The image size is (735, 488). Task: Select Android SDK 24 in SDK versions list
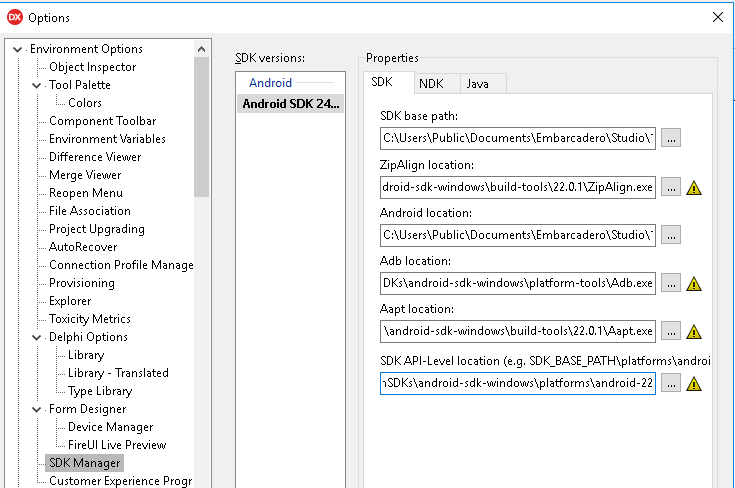290,103
